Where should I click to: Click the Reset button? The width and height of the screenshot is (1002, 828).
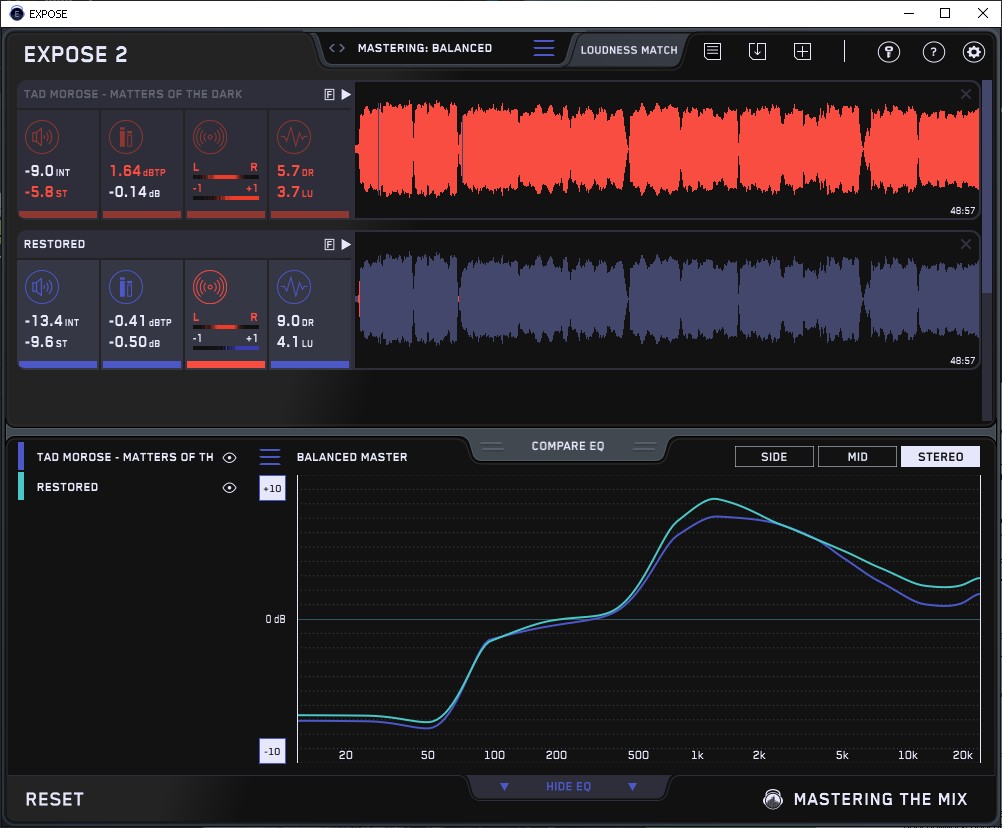point(55,799)
